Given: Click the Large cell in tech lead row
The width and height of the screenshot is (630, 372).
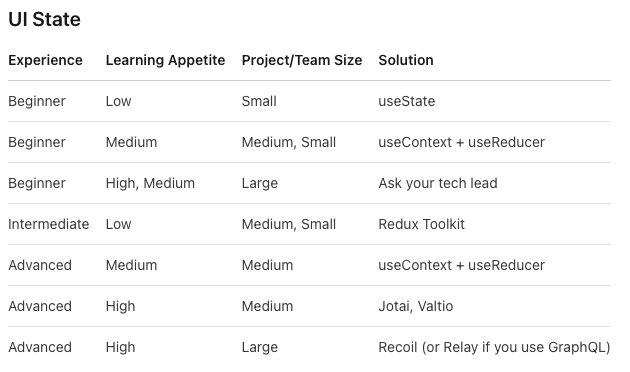Looking at the screenshot, I should (260, 183).
